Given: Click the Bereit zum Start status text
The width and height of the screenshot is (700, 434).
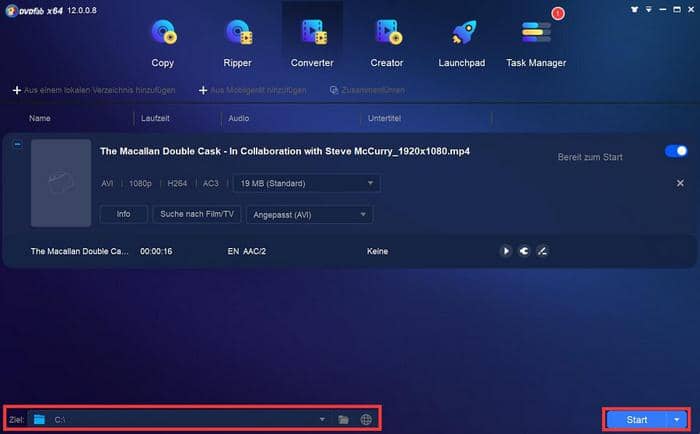Looking at the screenshot, I should pyautogui.click(x=590, y=157).
